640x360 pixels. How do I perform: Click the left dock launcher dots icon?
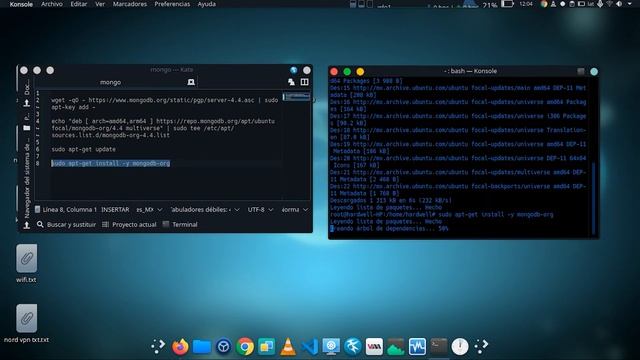158,346
